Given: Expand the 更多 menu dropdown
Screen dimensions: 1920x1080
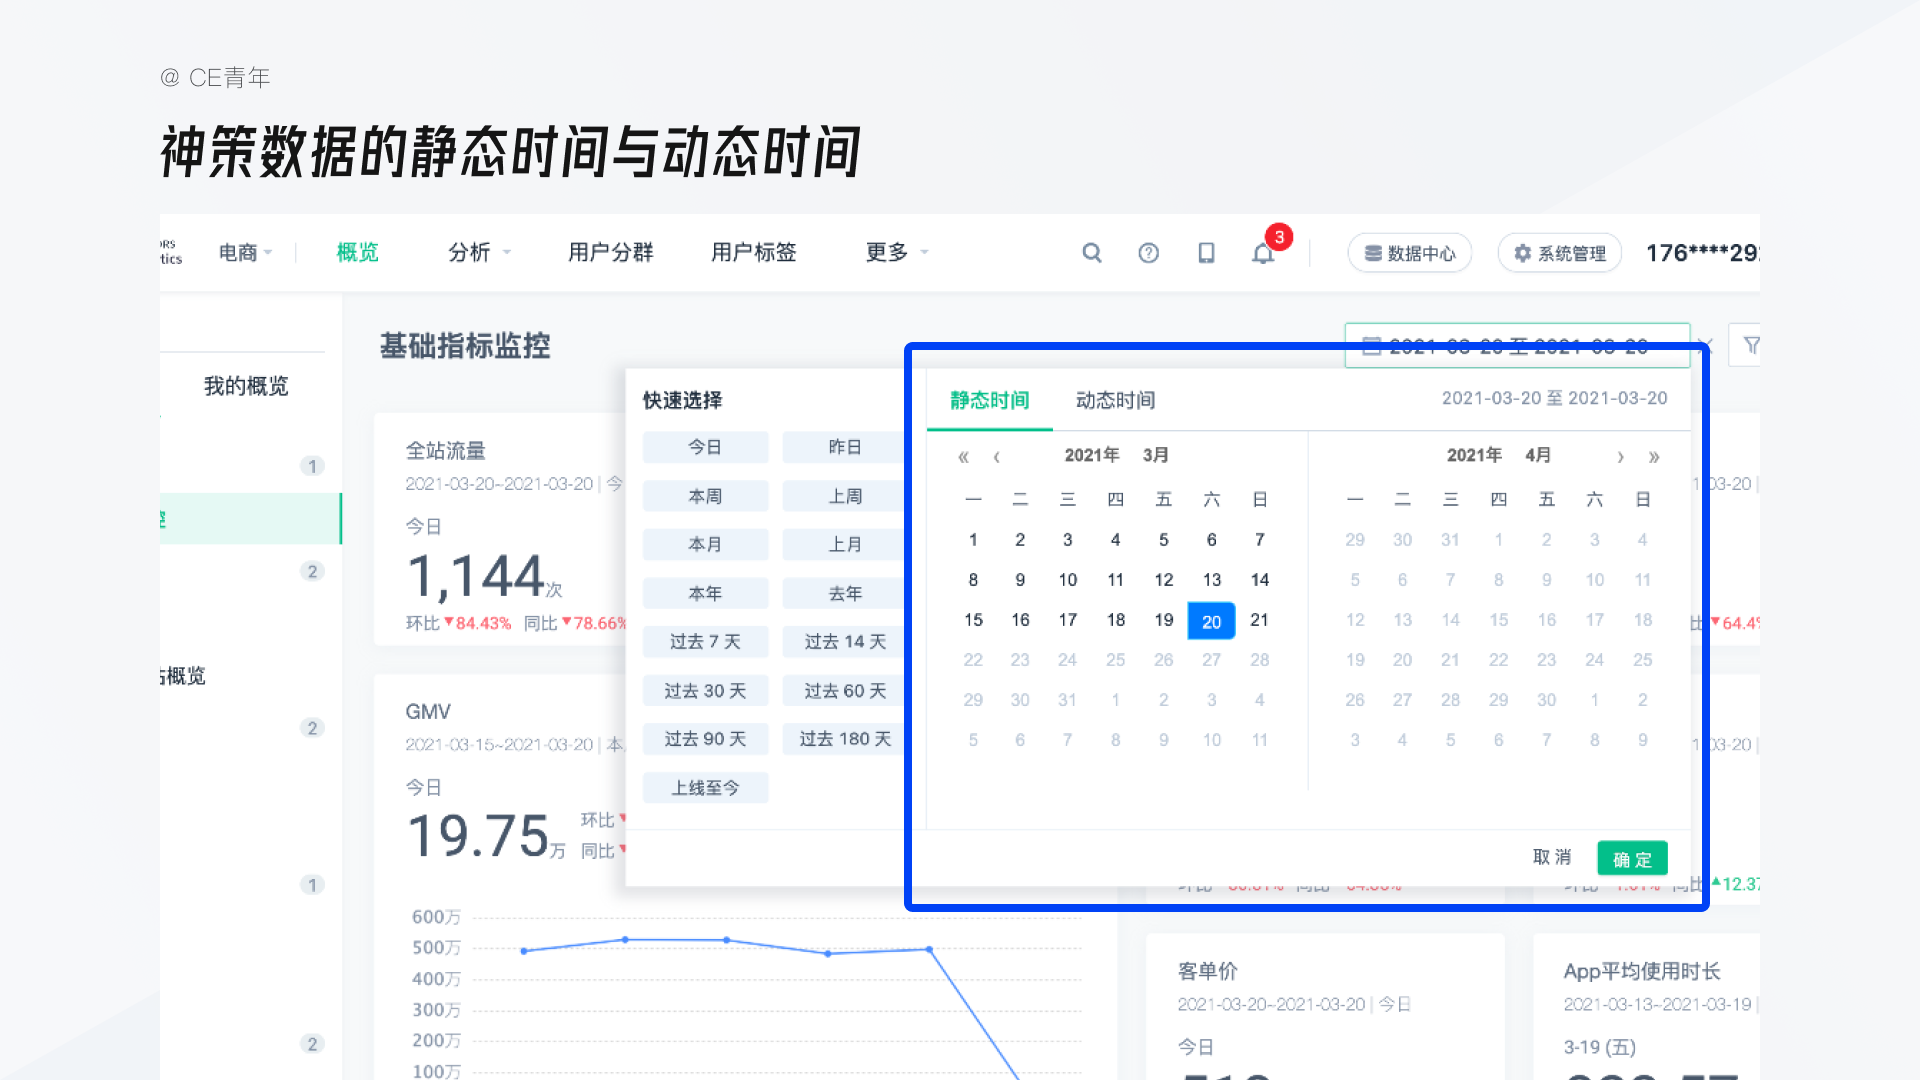Looking at the screenshot, I should 897,253.
